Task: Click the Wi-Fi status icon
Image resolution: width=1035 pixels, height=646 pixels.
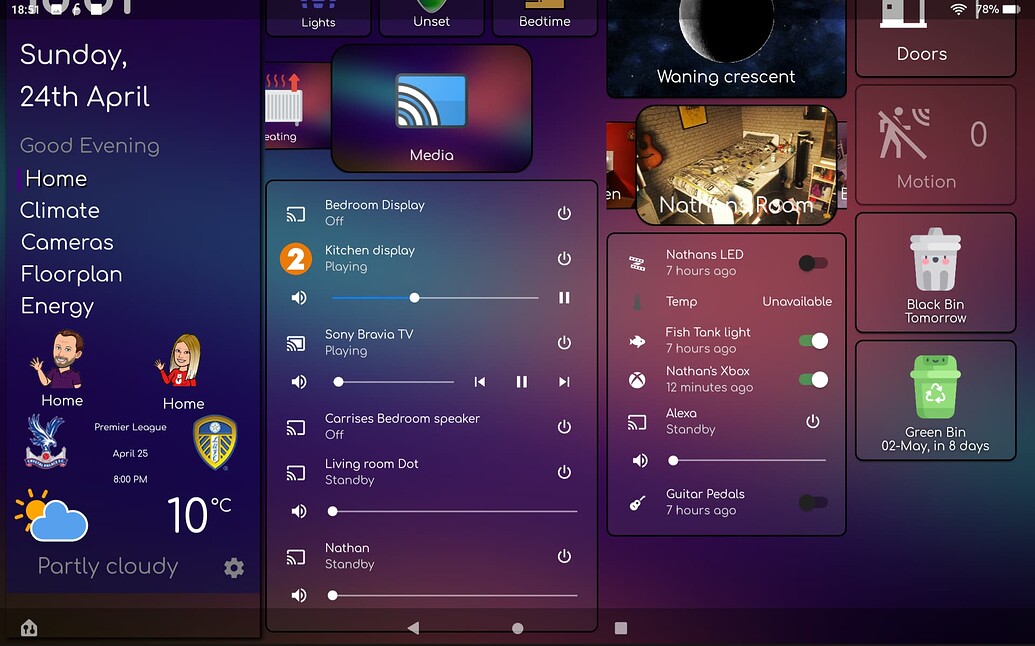Action: pos(959,9)
